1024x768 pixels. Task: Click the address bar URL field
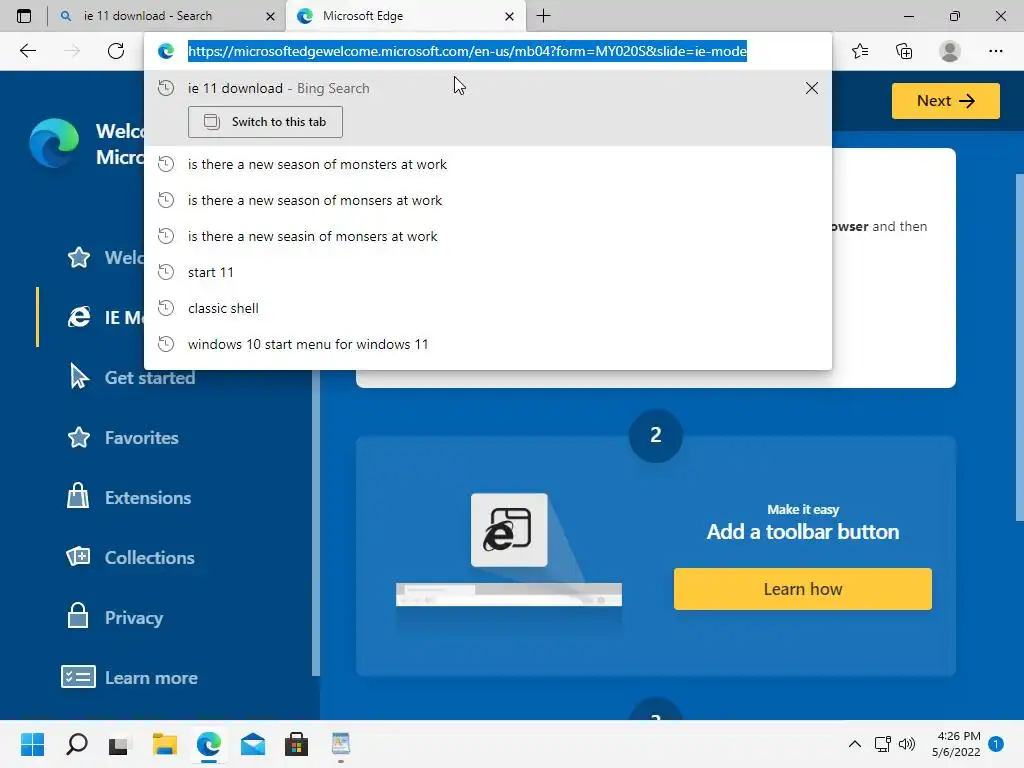click(467, 51)
